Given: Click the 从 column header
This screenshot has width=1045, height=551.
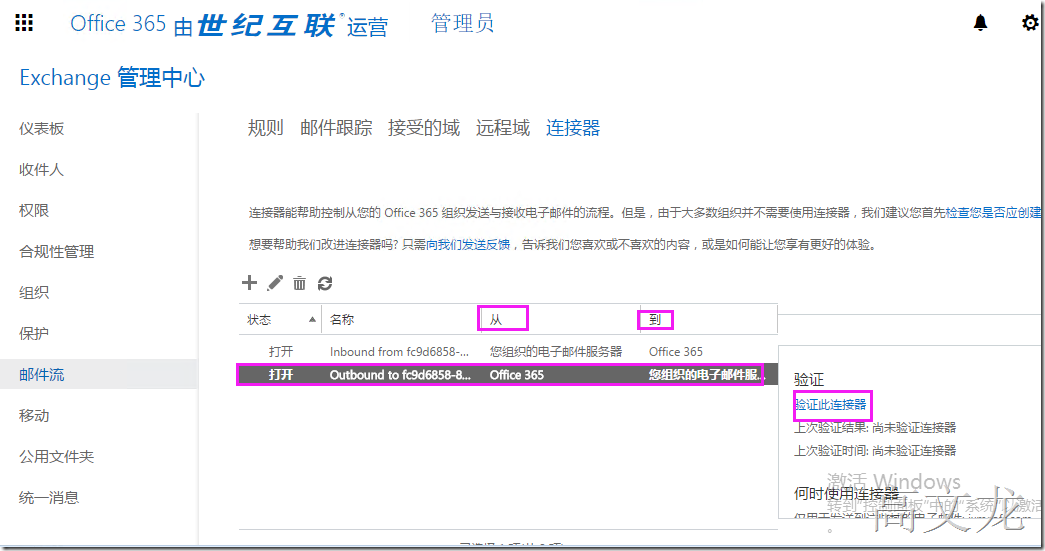Looking at the screenshot, I should 496,319.
